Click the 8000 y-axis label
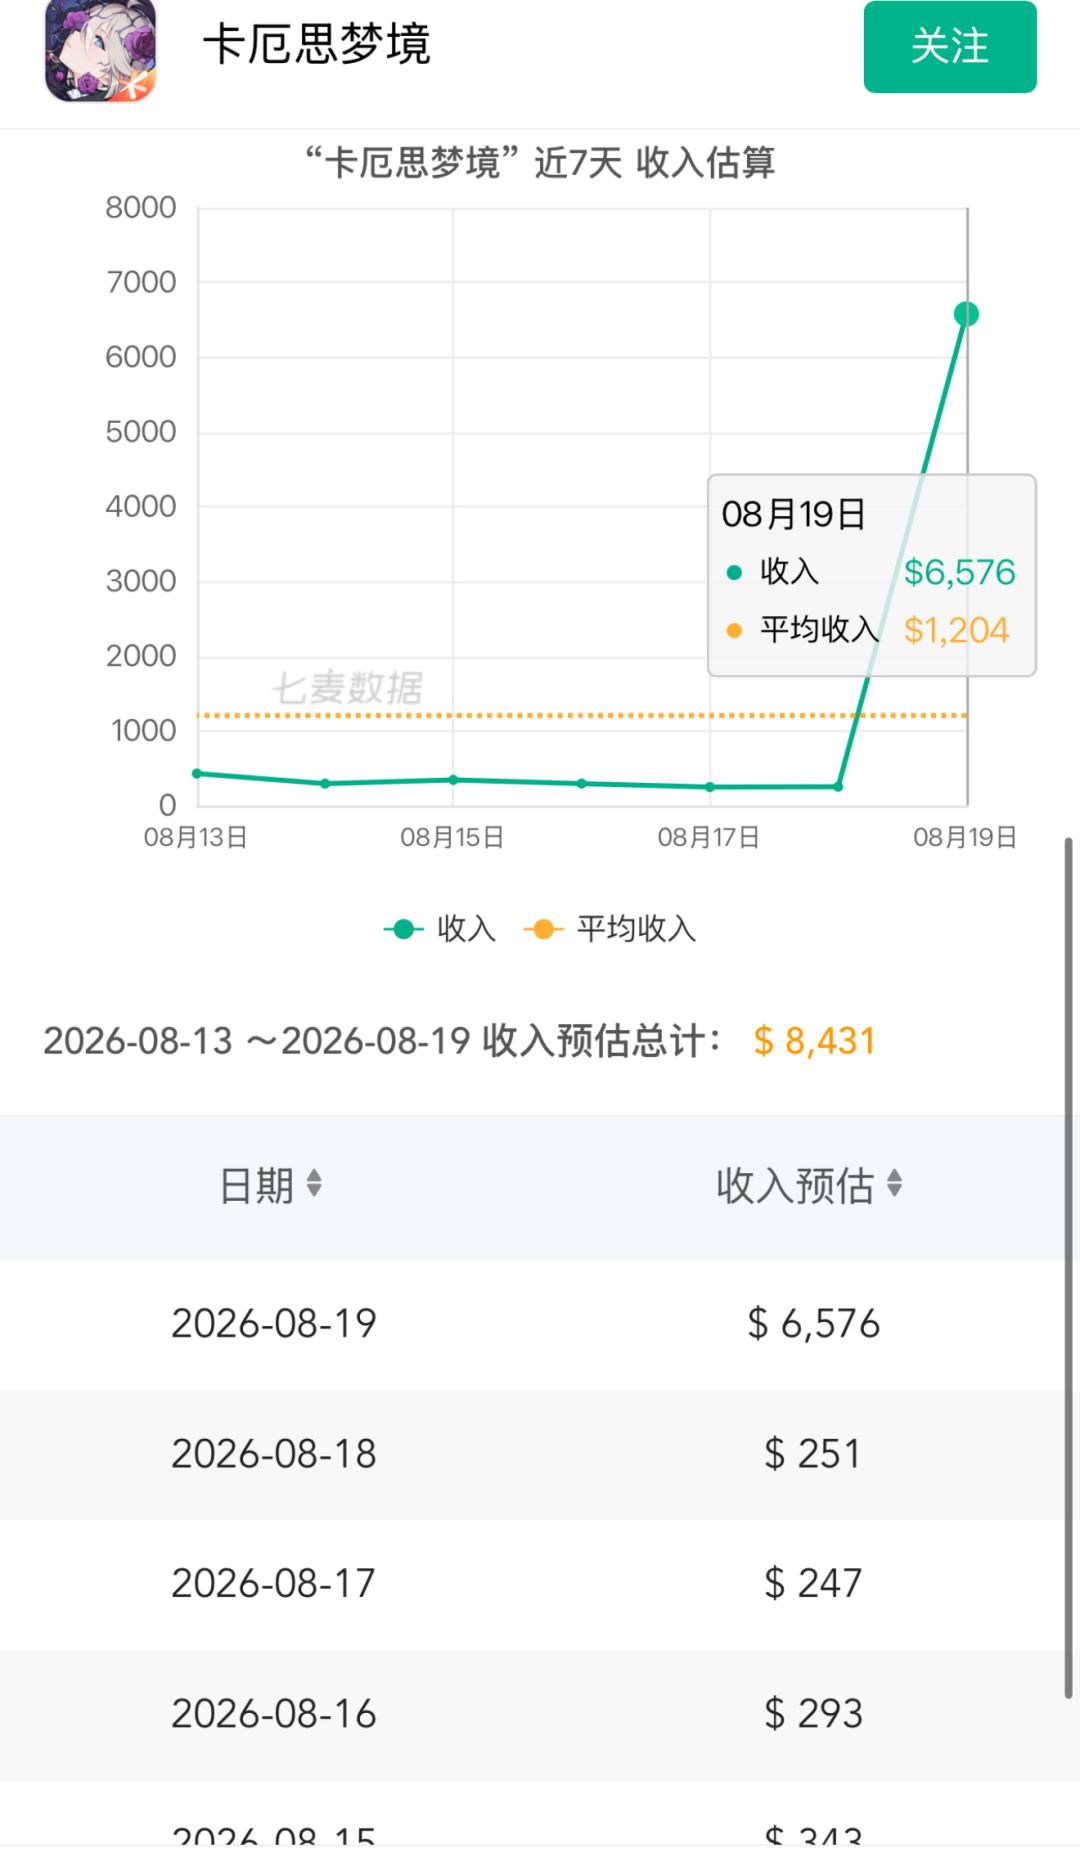Viewport: 1080px width, 1866px height. pyautogui.click(x=141, y=208)
